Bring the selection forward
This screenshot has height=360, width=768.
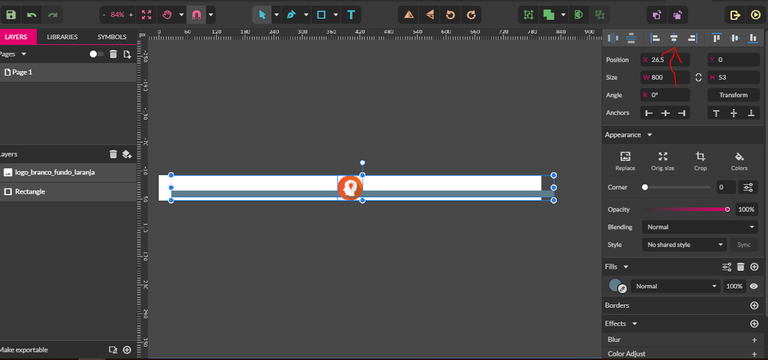point(657,15)
